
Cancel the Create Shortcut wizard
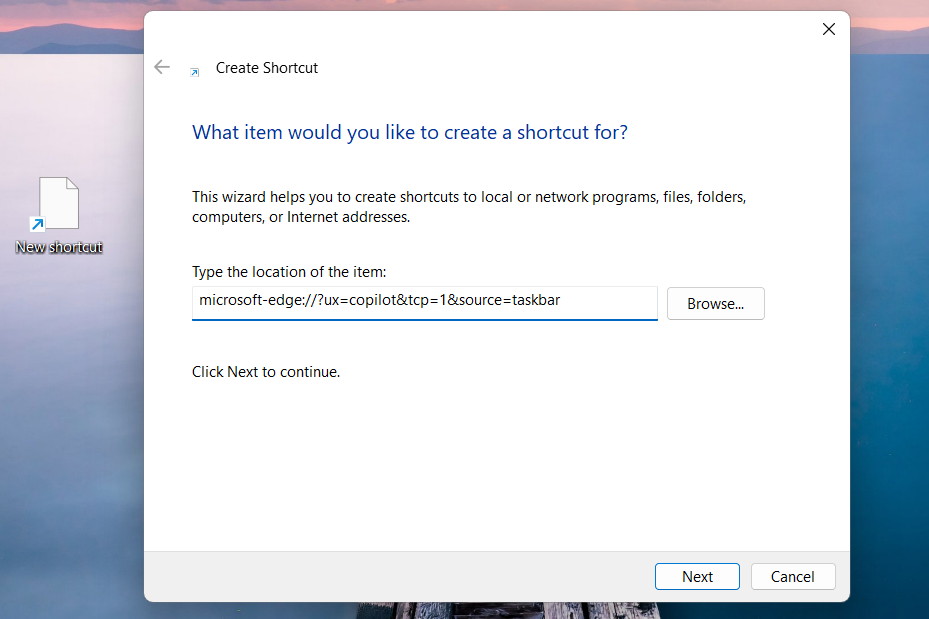tap(792, 576)
